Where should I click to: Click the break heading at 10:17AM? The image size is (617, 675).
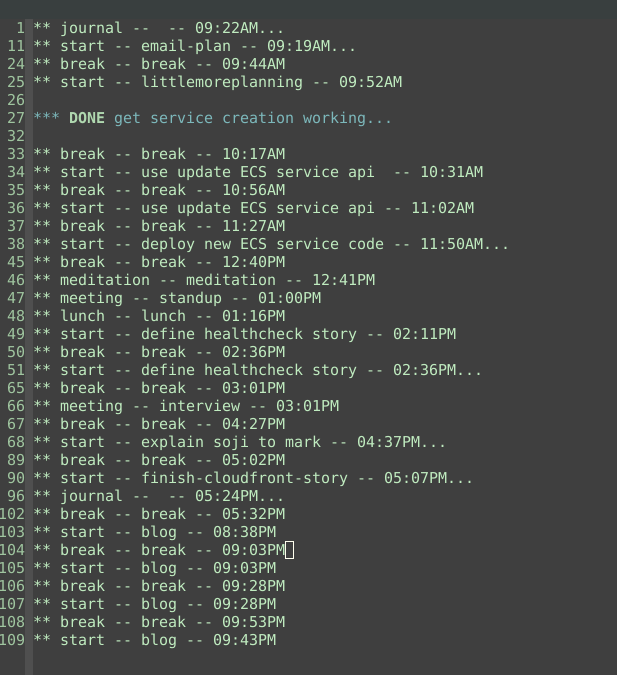[x=159, y=154]
